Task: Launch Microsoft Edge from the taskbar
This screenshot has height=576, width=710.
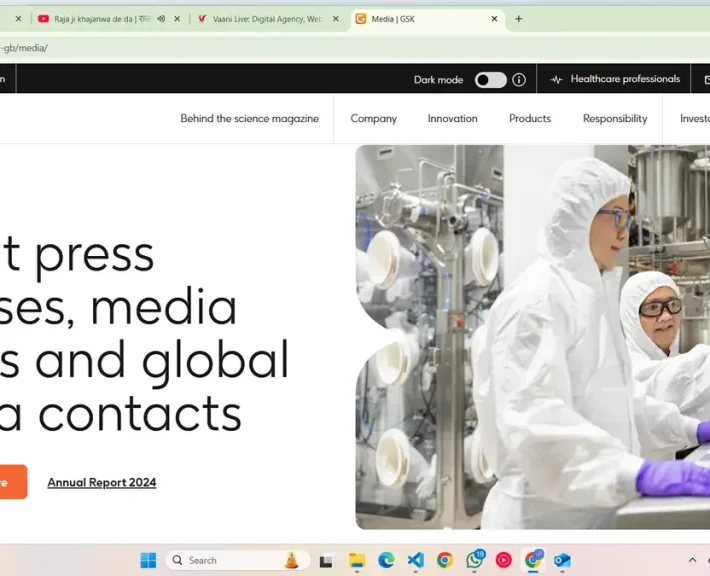Action: pos(386,561)
